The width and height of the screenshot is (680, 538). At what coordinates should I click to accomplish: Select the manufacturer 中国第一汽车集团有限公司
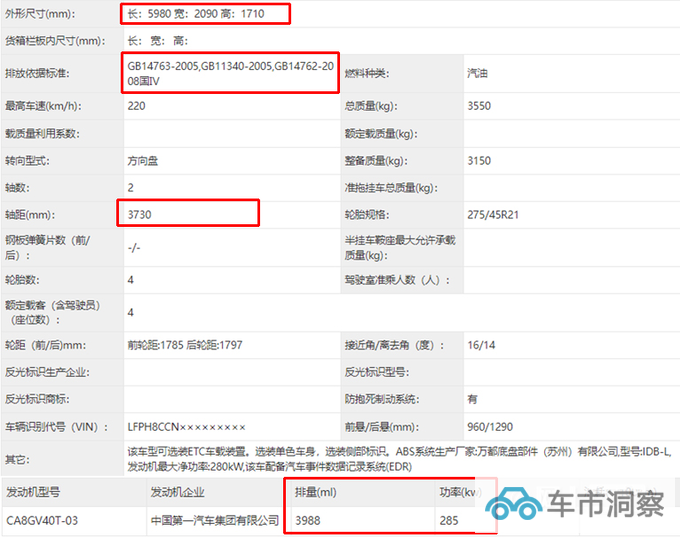[x=215, y=520]
